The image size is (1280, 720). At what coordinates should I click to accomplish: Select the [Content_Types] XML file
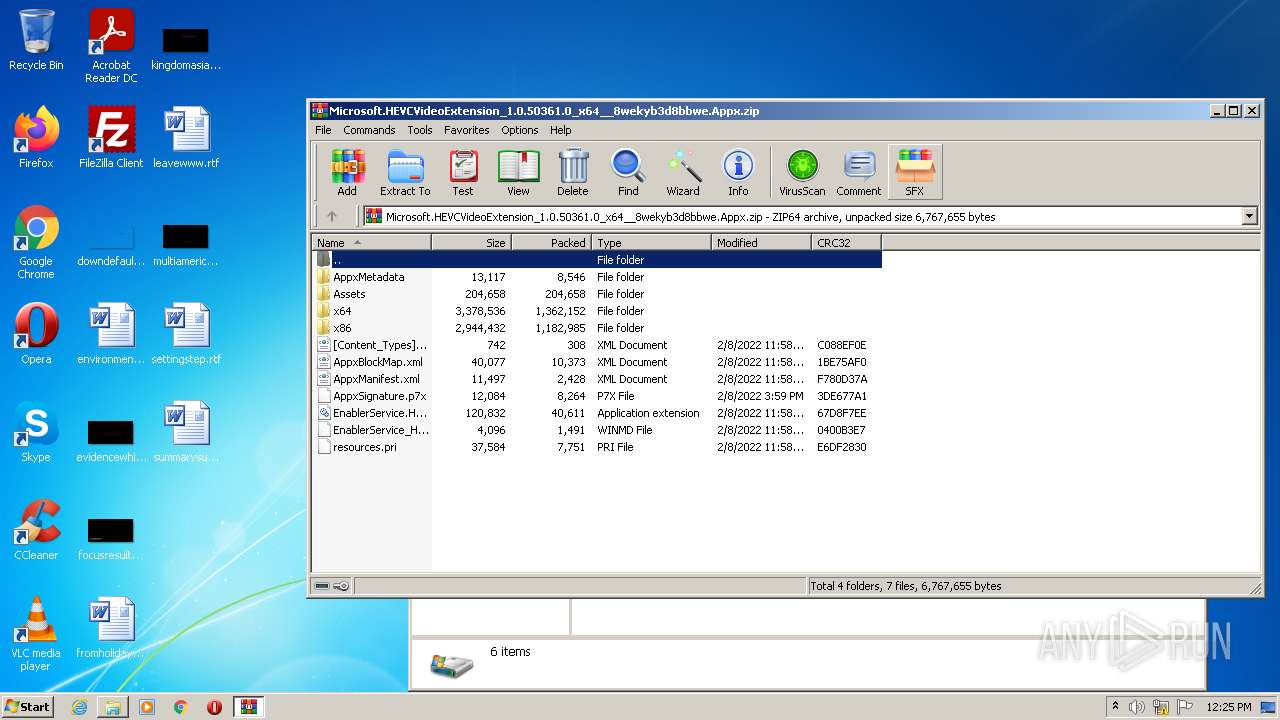click(598, 345)
